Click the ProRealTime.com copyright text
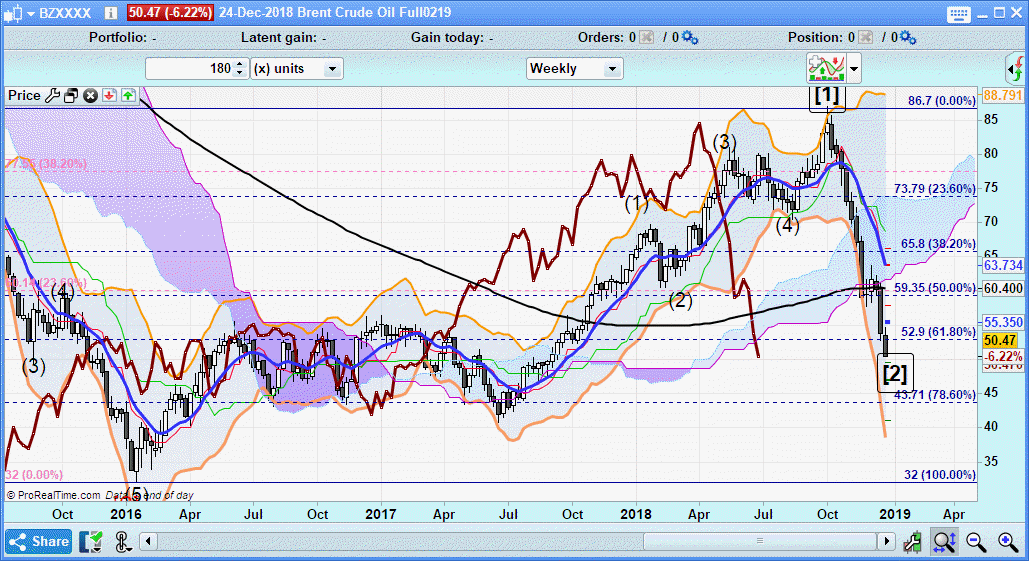 [x=54, y=495]
